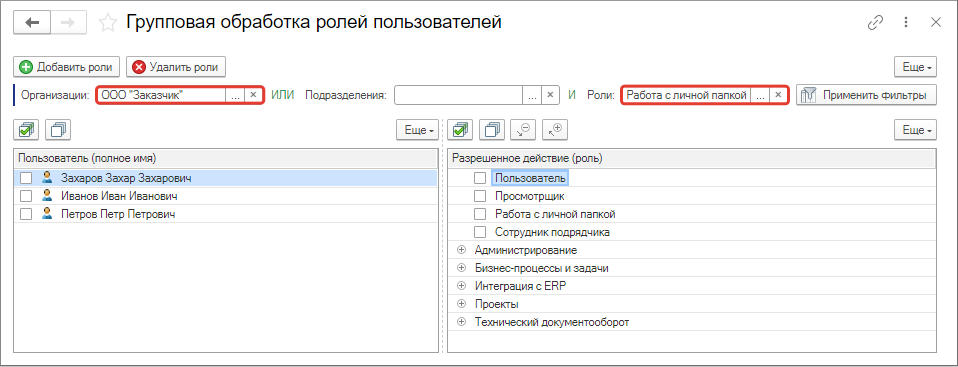Clear the Роли filter field
958x367 pixels.
click(x=778, y=95)
